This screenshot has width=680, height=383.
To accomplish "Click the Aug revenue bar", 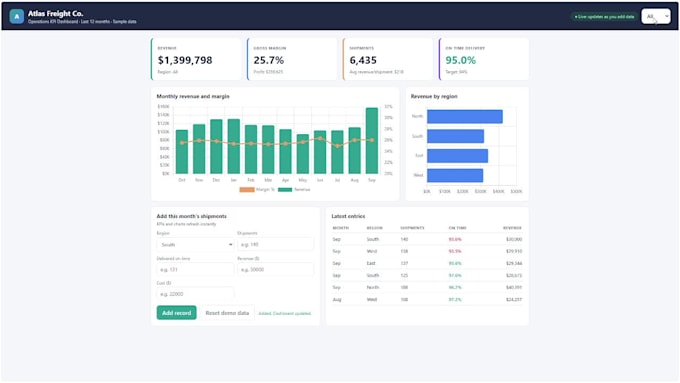I will coord(355,151).
